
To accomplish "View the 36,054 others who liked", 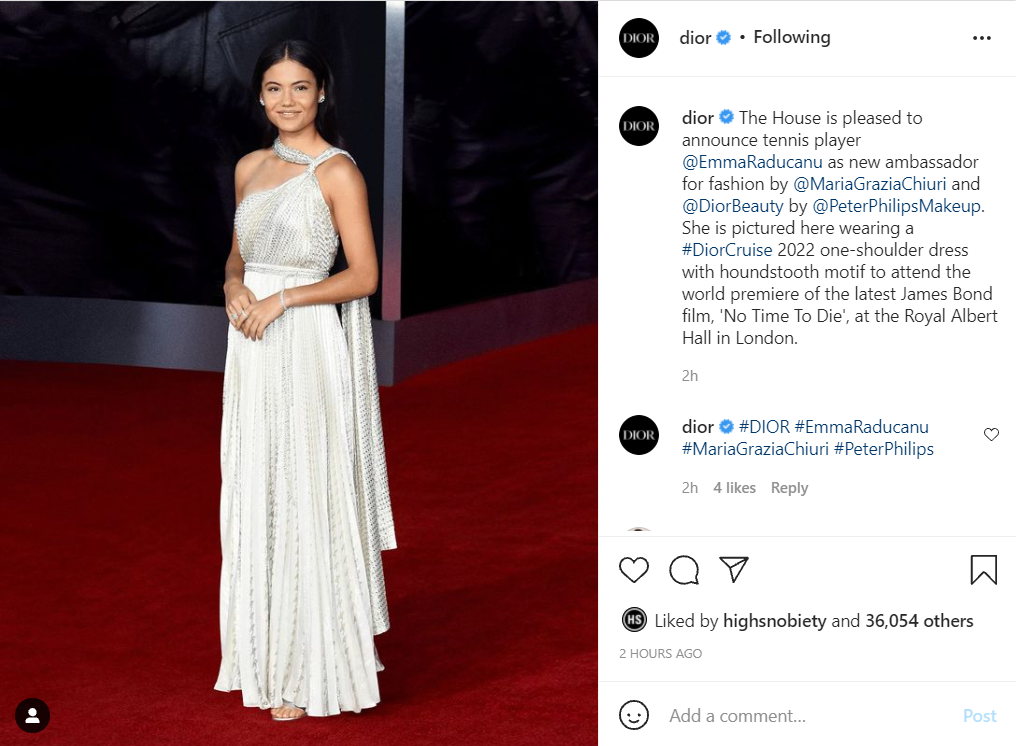I will tap(919, 621).
